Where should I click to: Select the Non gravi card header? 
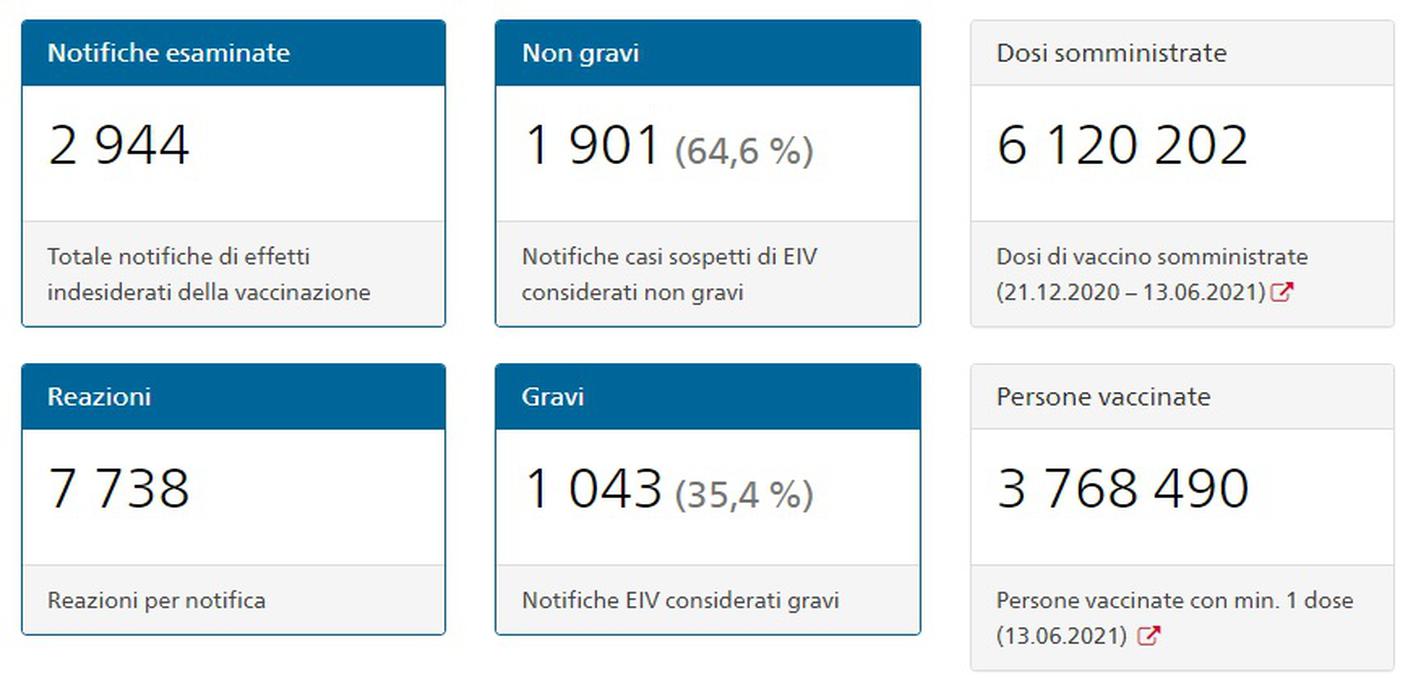coord(707,53)
